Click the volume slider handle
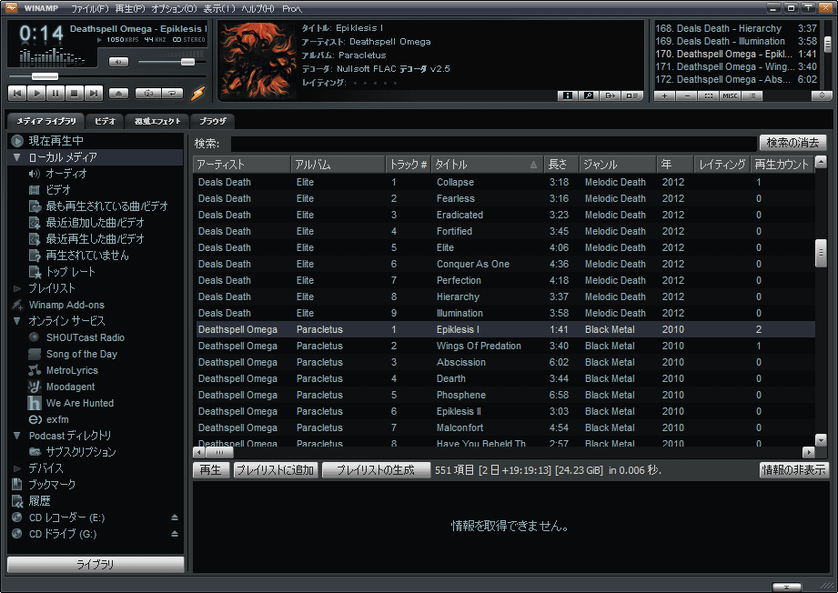The height and width of the screenshot is (593, 838). pyautogui.click(x=188, y=62)
